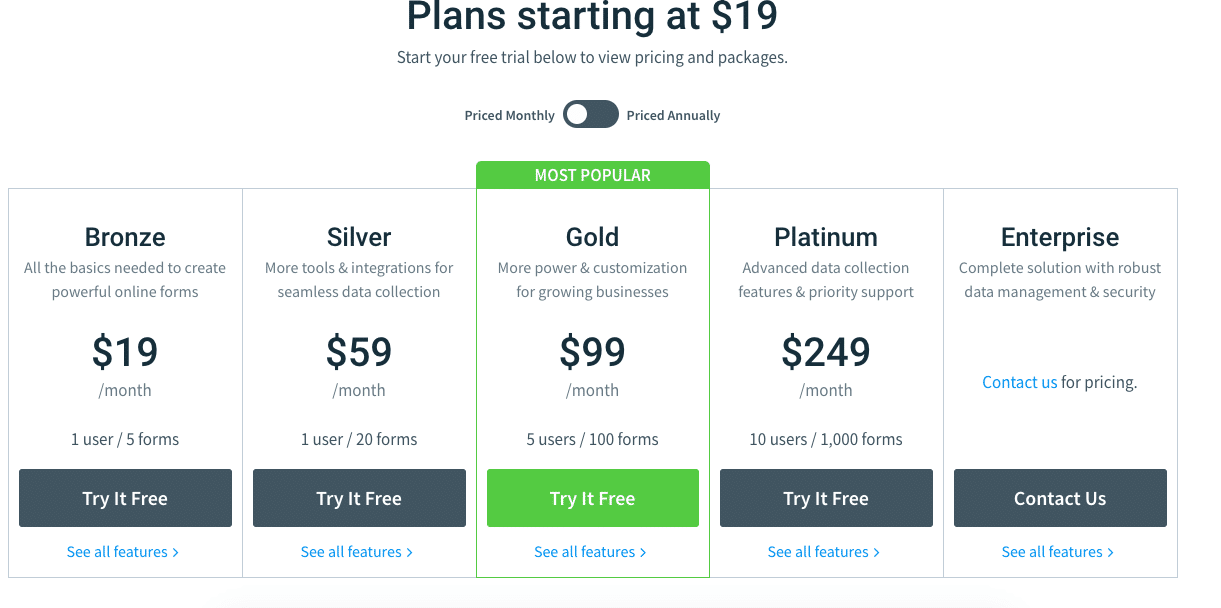Start the Platinum plan free trial
The height and width of the screenshot is (608, 1221).
826,498
